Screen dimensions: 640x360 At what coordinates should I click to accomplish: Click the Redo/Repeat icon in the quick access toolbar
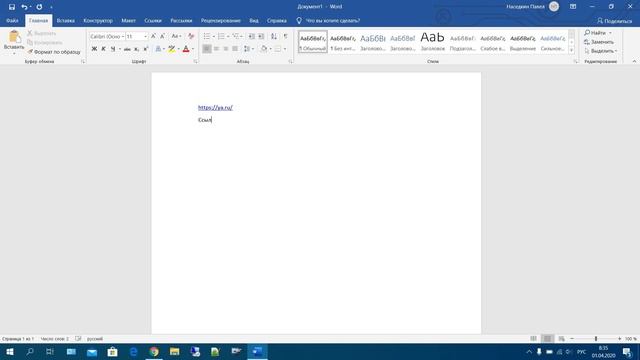coord(39,7)
